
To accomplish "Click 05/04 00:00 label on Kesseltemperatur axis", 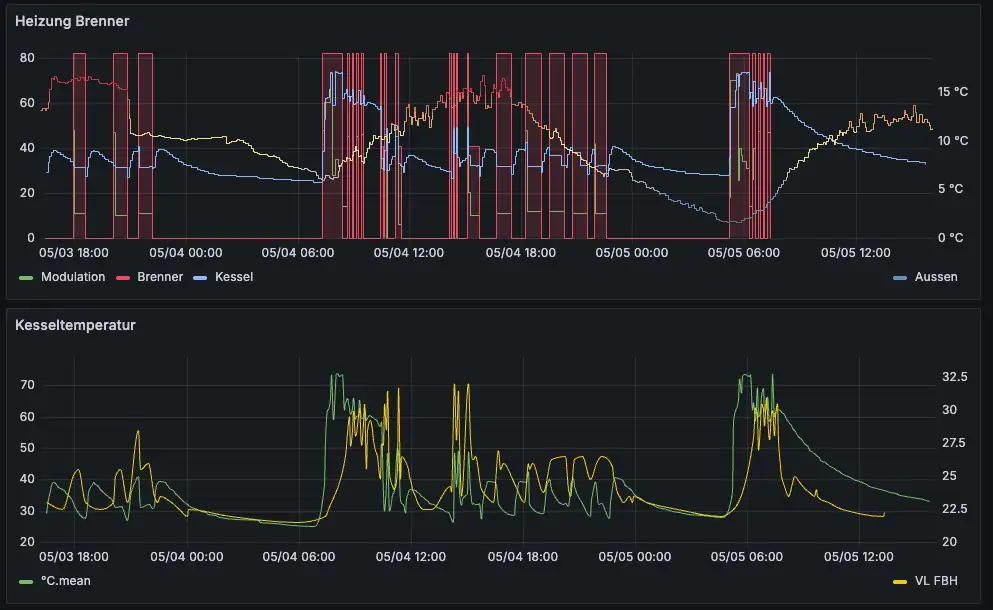I will (185, 556).
